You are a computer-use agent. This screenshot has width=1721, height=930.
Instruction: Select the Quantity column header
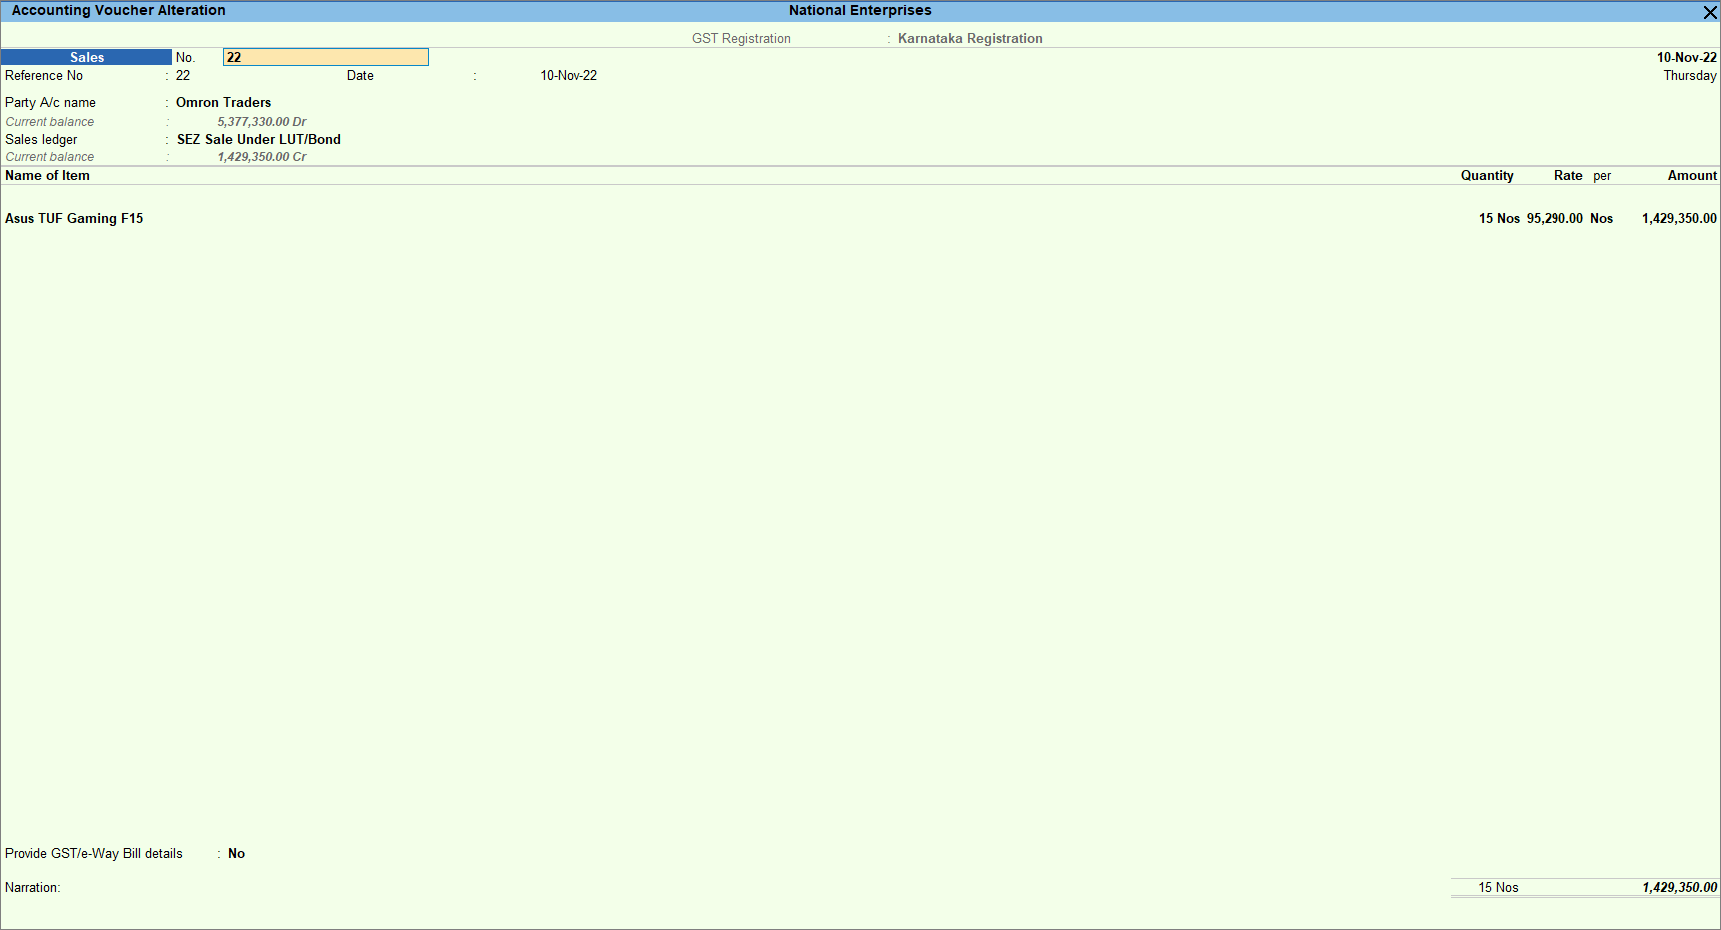1487,176
